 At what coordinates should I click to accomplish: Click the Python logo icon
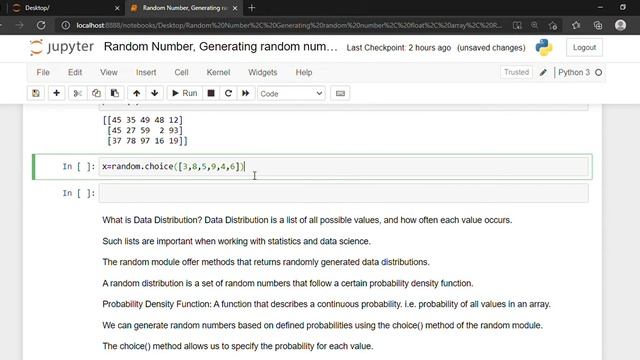pos(544,47)
